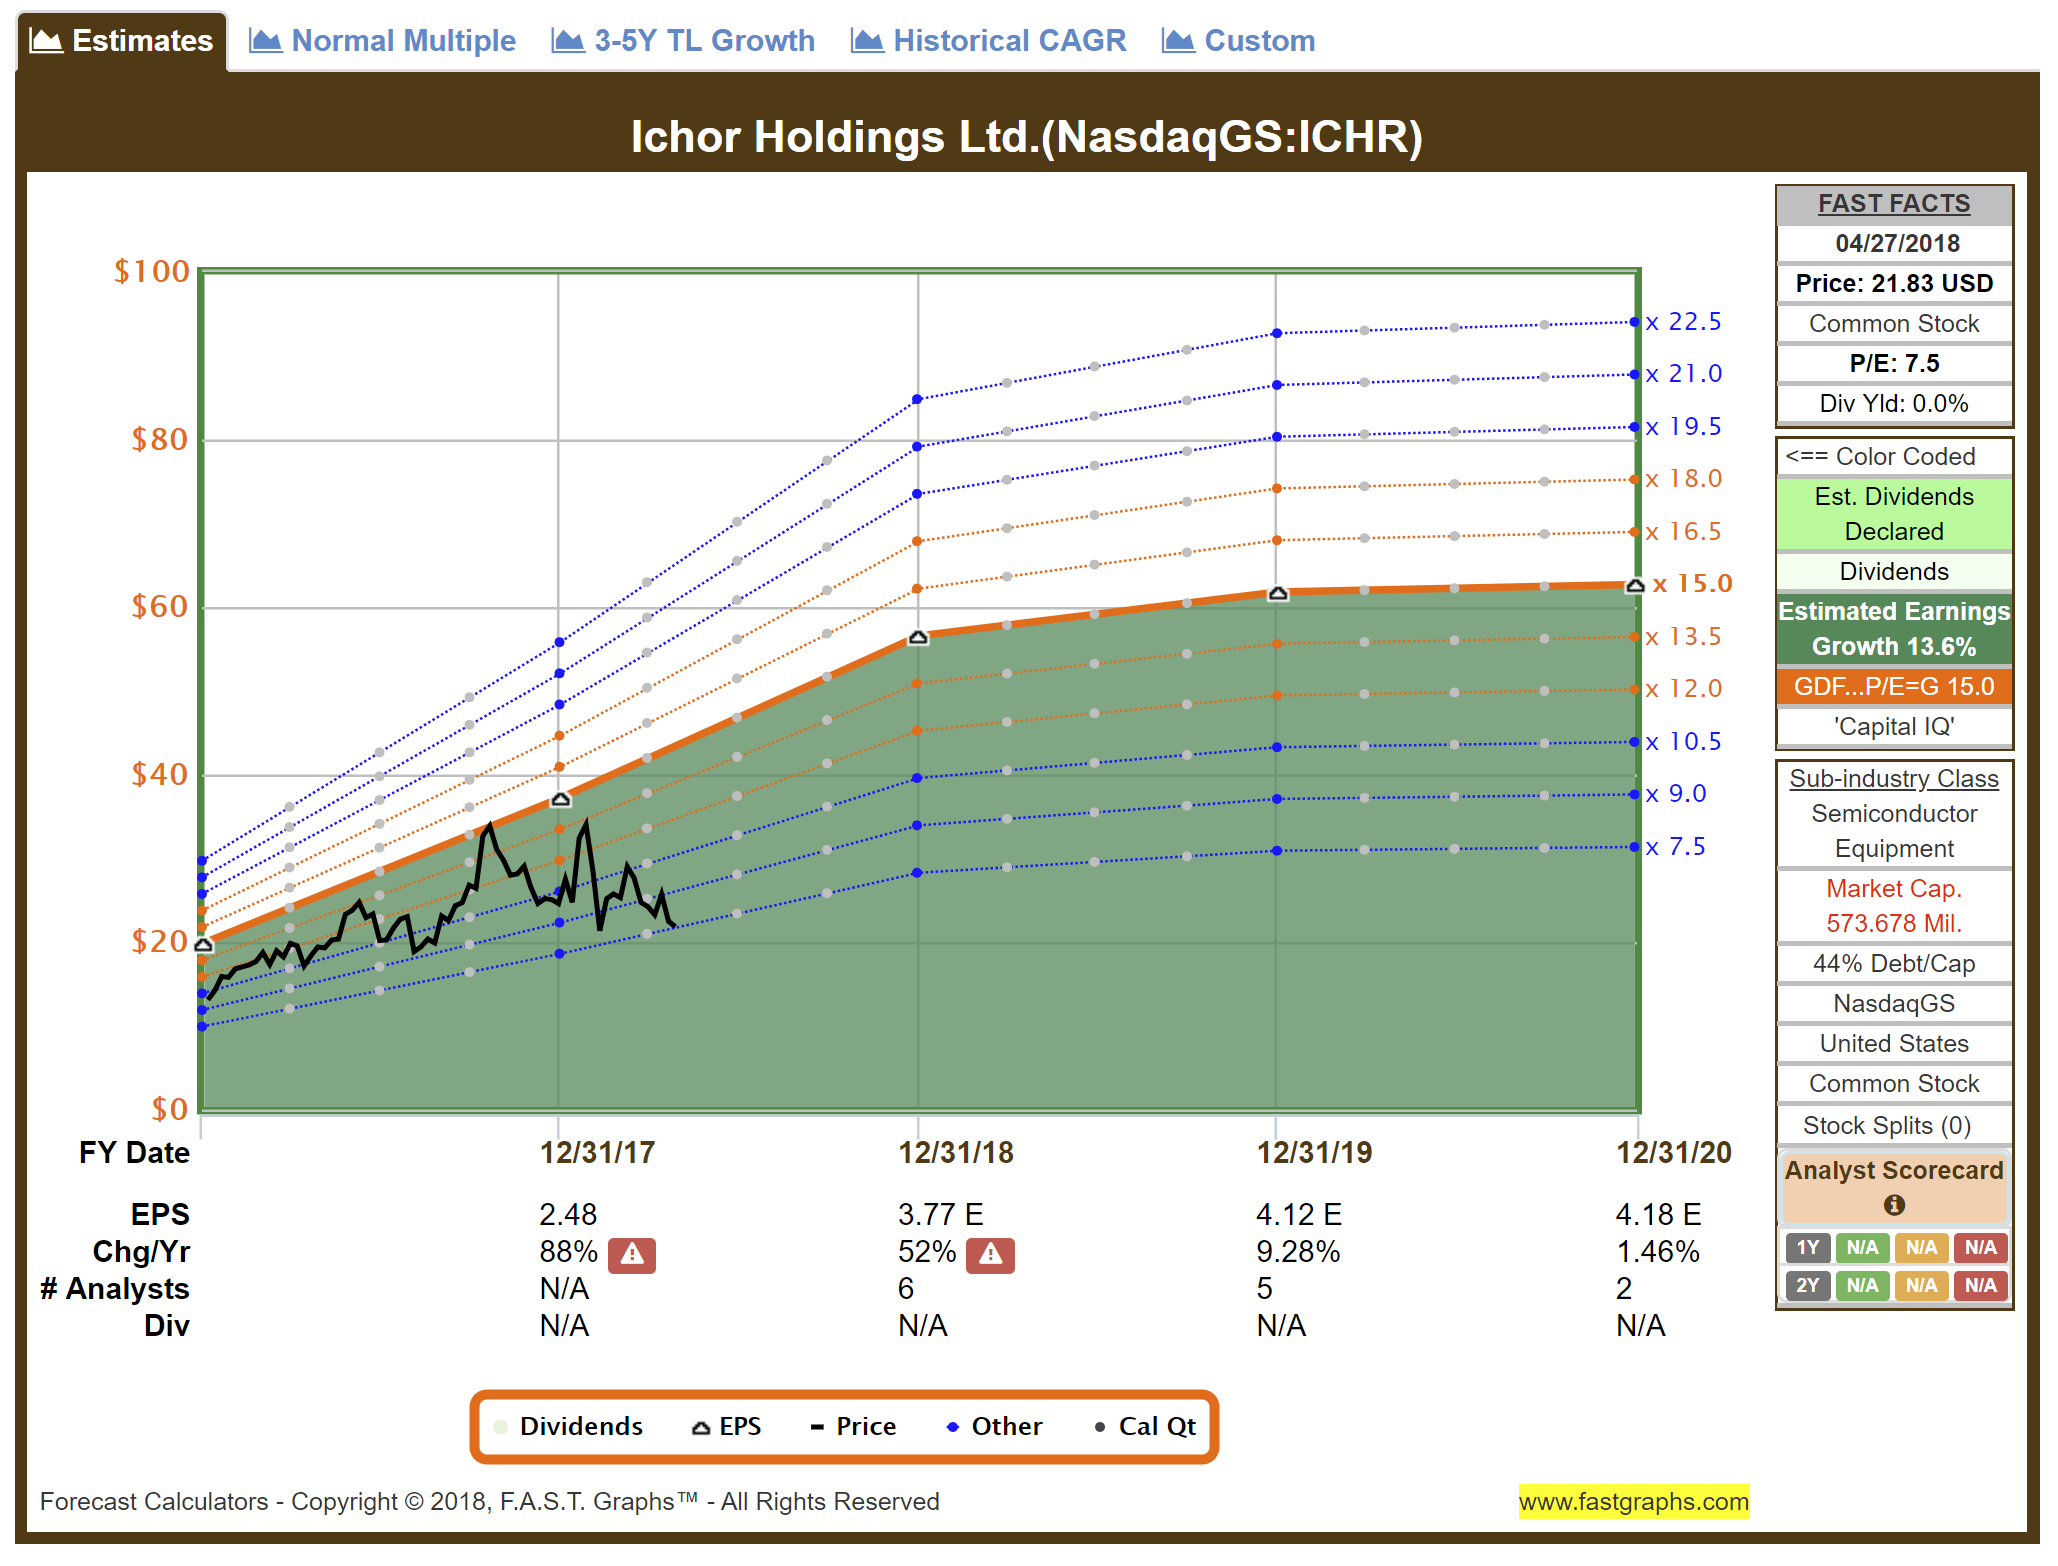Click the red warning icon beside 88%
This screenshot has height=1566, width=2058.
click(x=632, y=1254)
